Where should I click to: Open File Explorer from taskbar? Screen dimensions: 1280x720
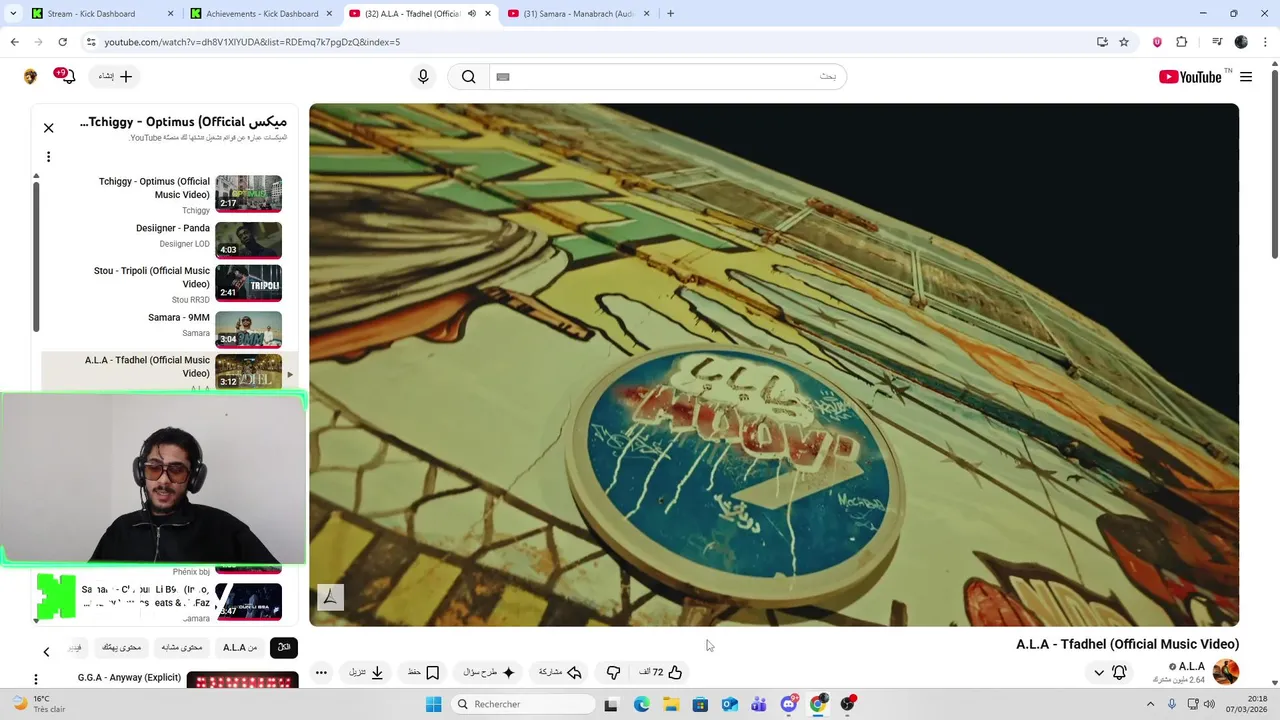(670, 704)
